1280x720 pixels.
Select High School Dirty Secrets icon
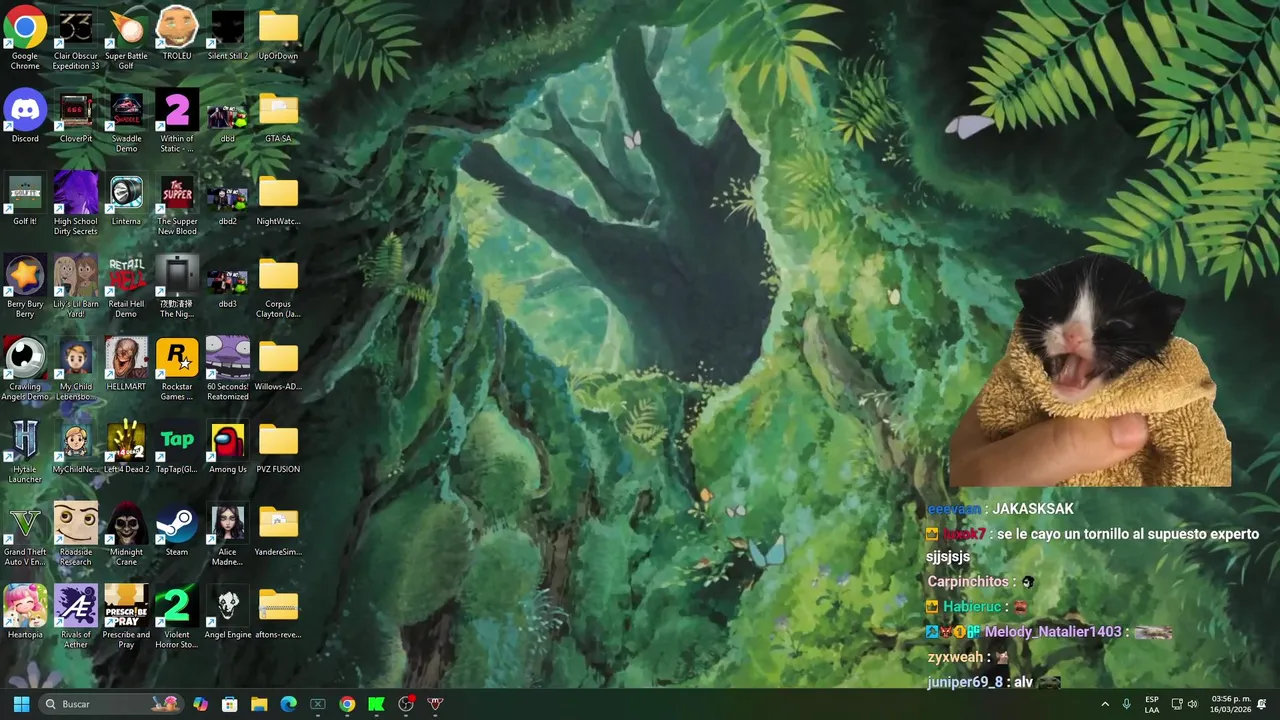[x=76, y=204]
